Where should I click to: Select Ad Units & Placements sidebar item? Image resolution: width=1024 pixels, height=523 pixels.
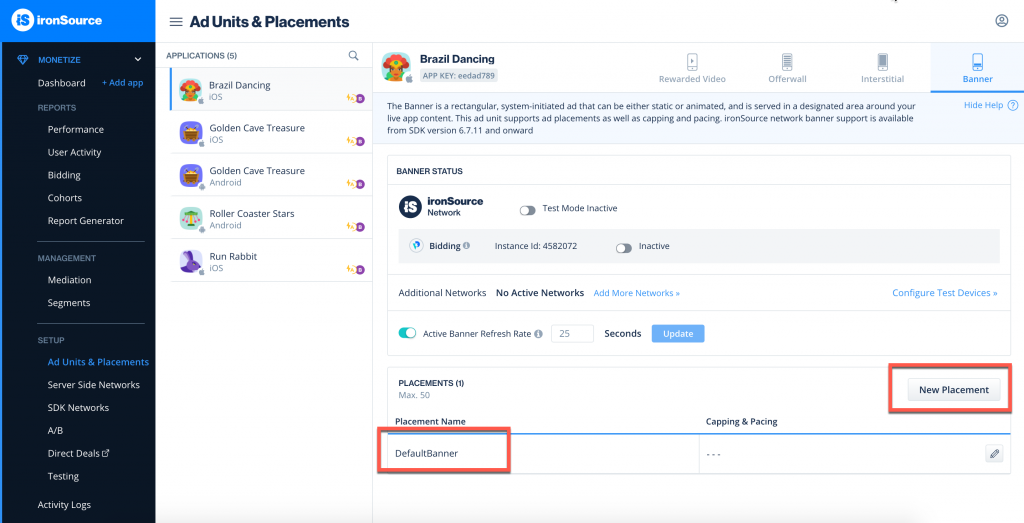coord(98,362)
